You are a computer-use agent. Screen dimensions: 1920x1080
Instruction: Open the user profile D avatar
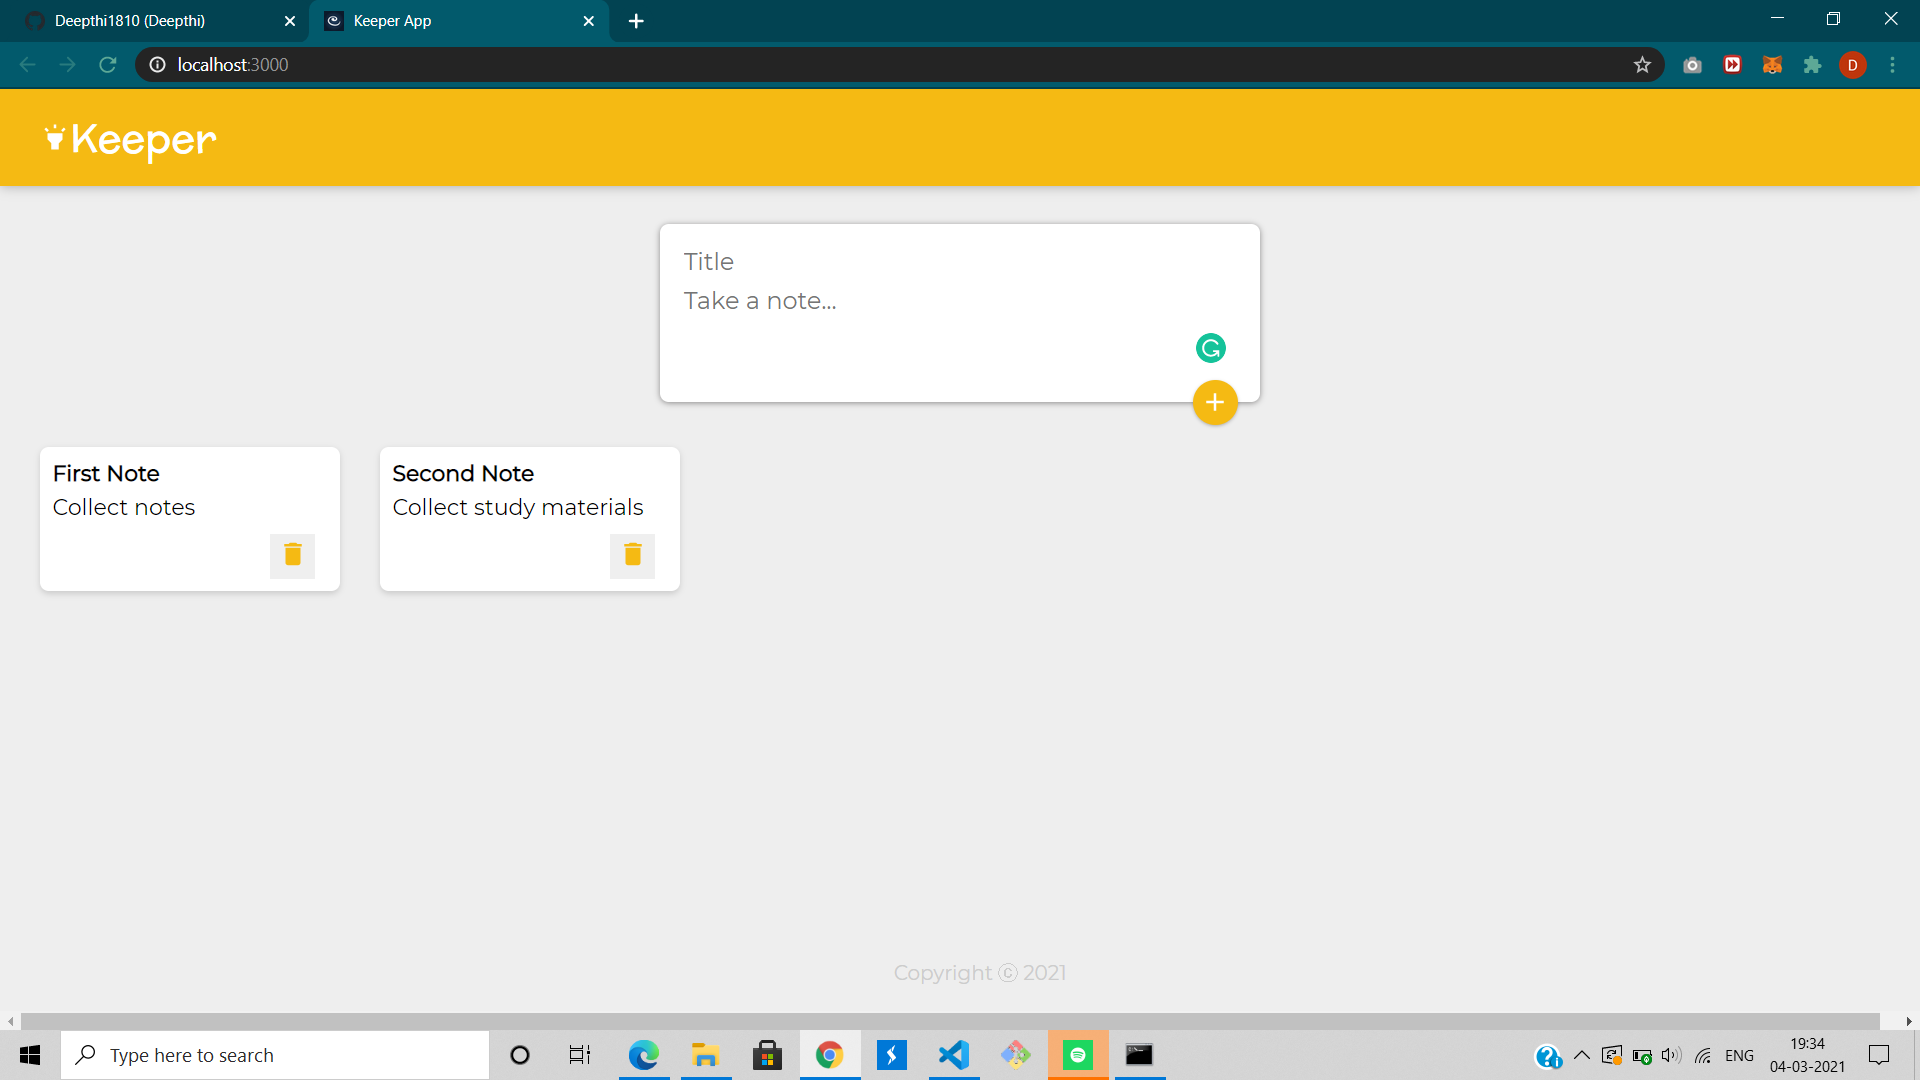(x=1852, y=65)
